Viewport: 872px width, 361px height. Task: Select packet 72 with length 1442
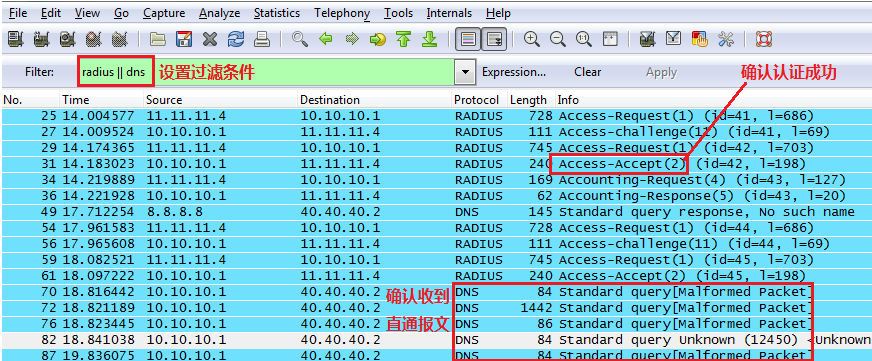(x=436, y=308)
